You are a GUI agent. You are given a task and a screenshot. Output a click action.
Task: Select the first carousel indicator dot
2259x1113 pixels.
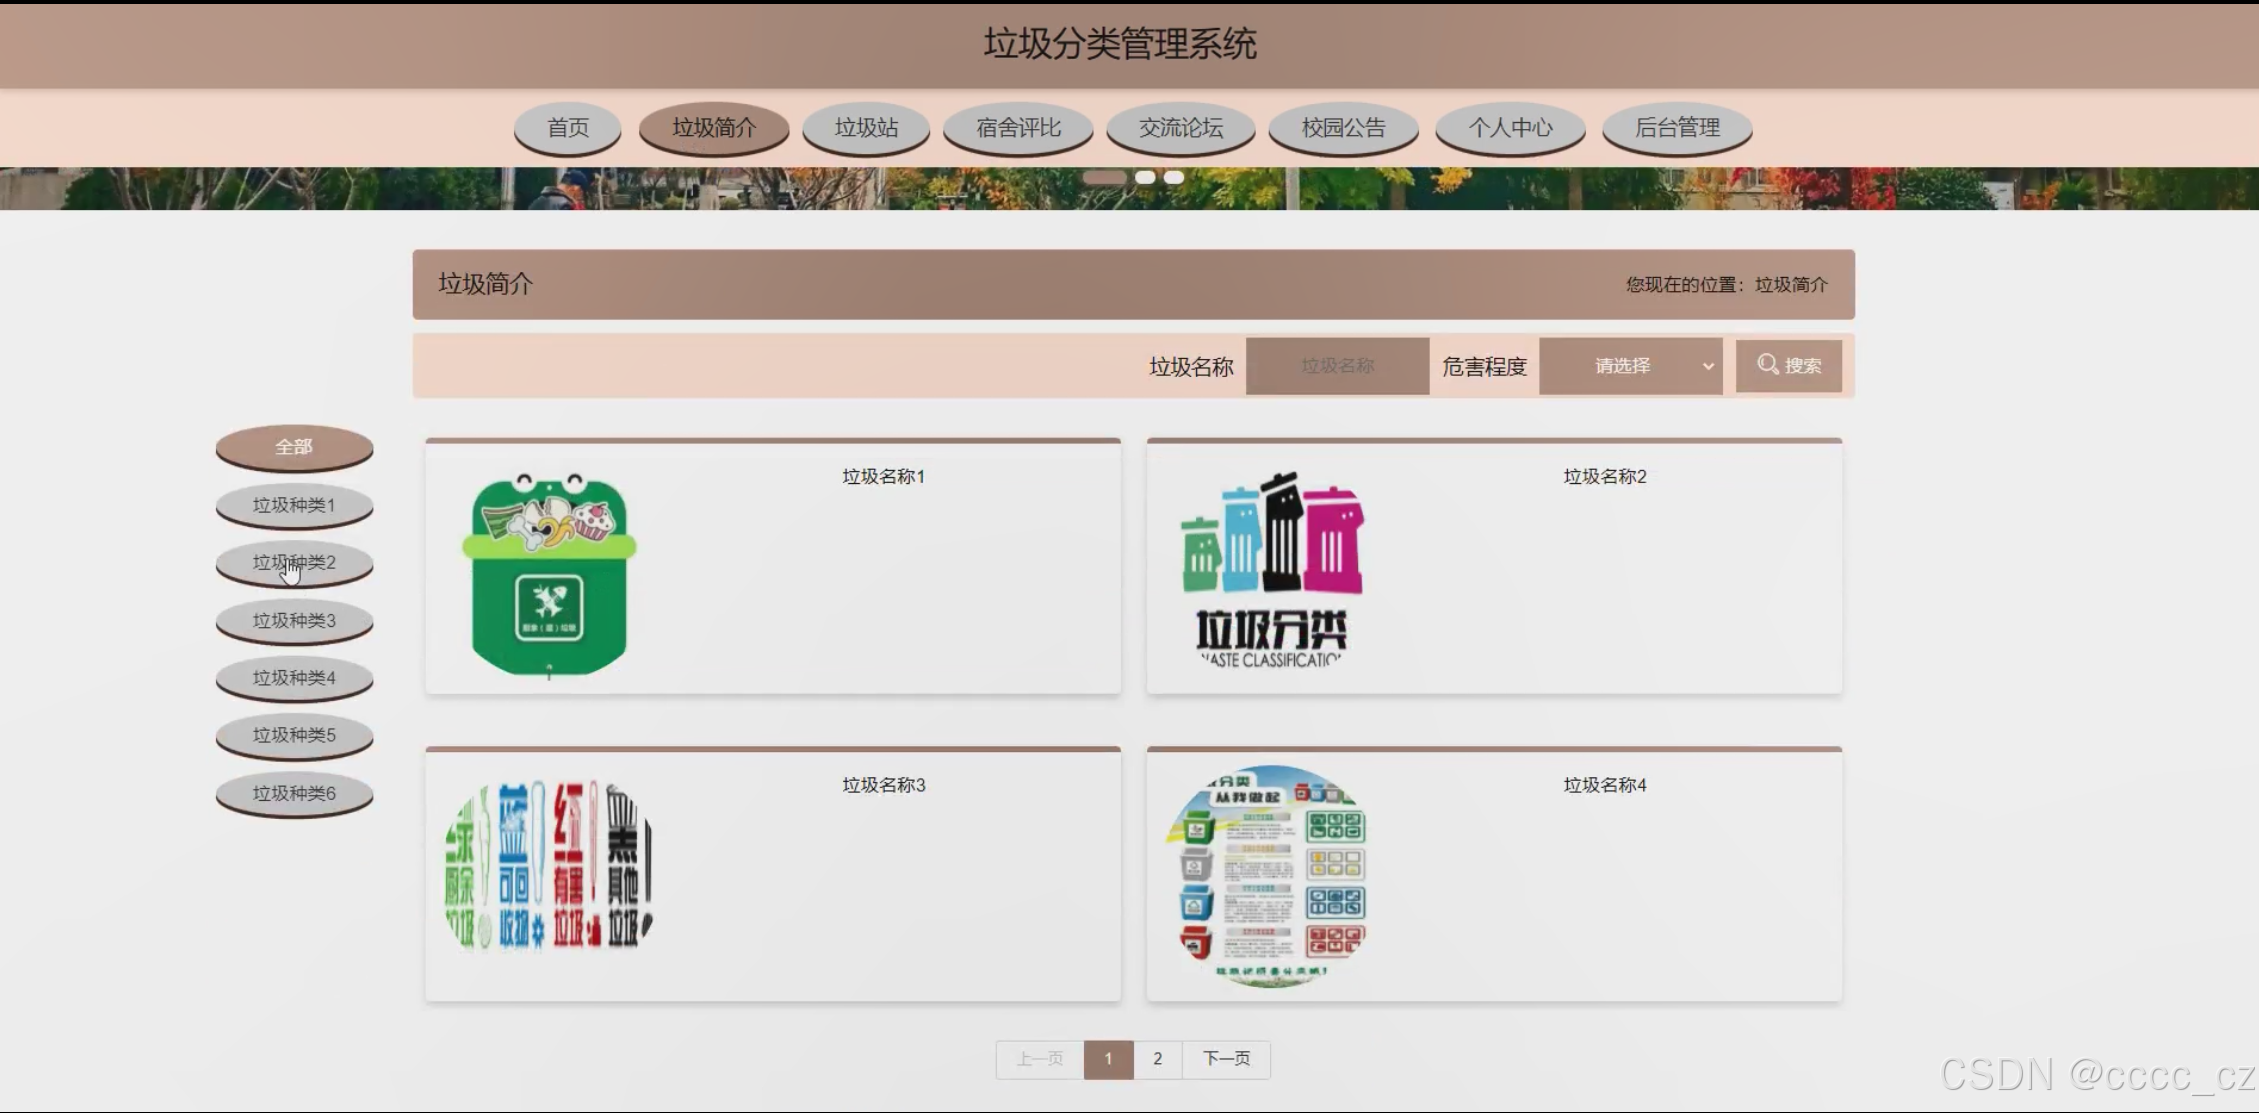(1104, 177)
